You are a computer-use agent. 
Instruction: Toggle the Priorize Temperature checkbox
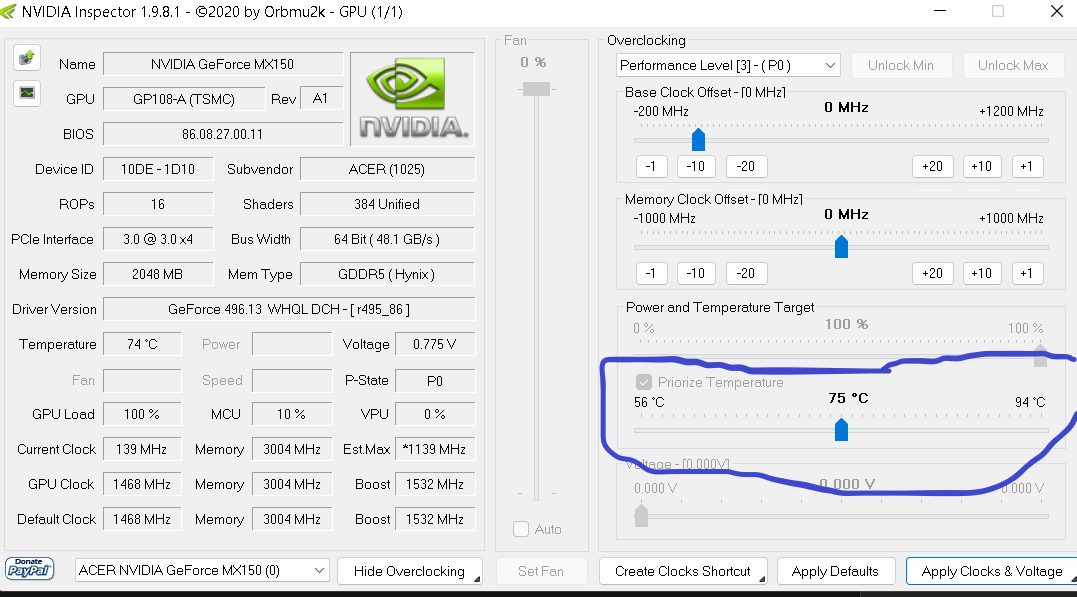point(644,382)
